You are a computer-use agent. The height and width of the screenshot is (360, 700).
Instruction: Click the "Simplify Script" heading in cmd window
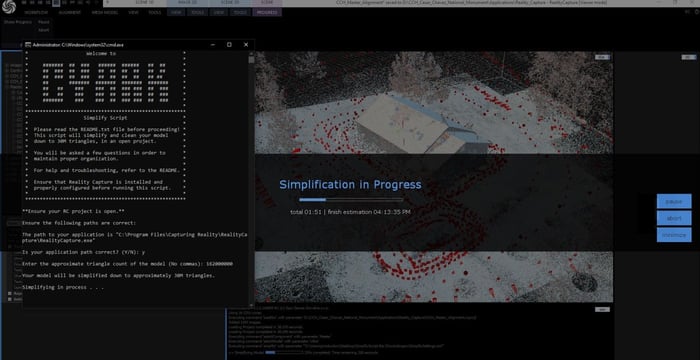(x=105, y=118)
